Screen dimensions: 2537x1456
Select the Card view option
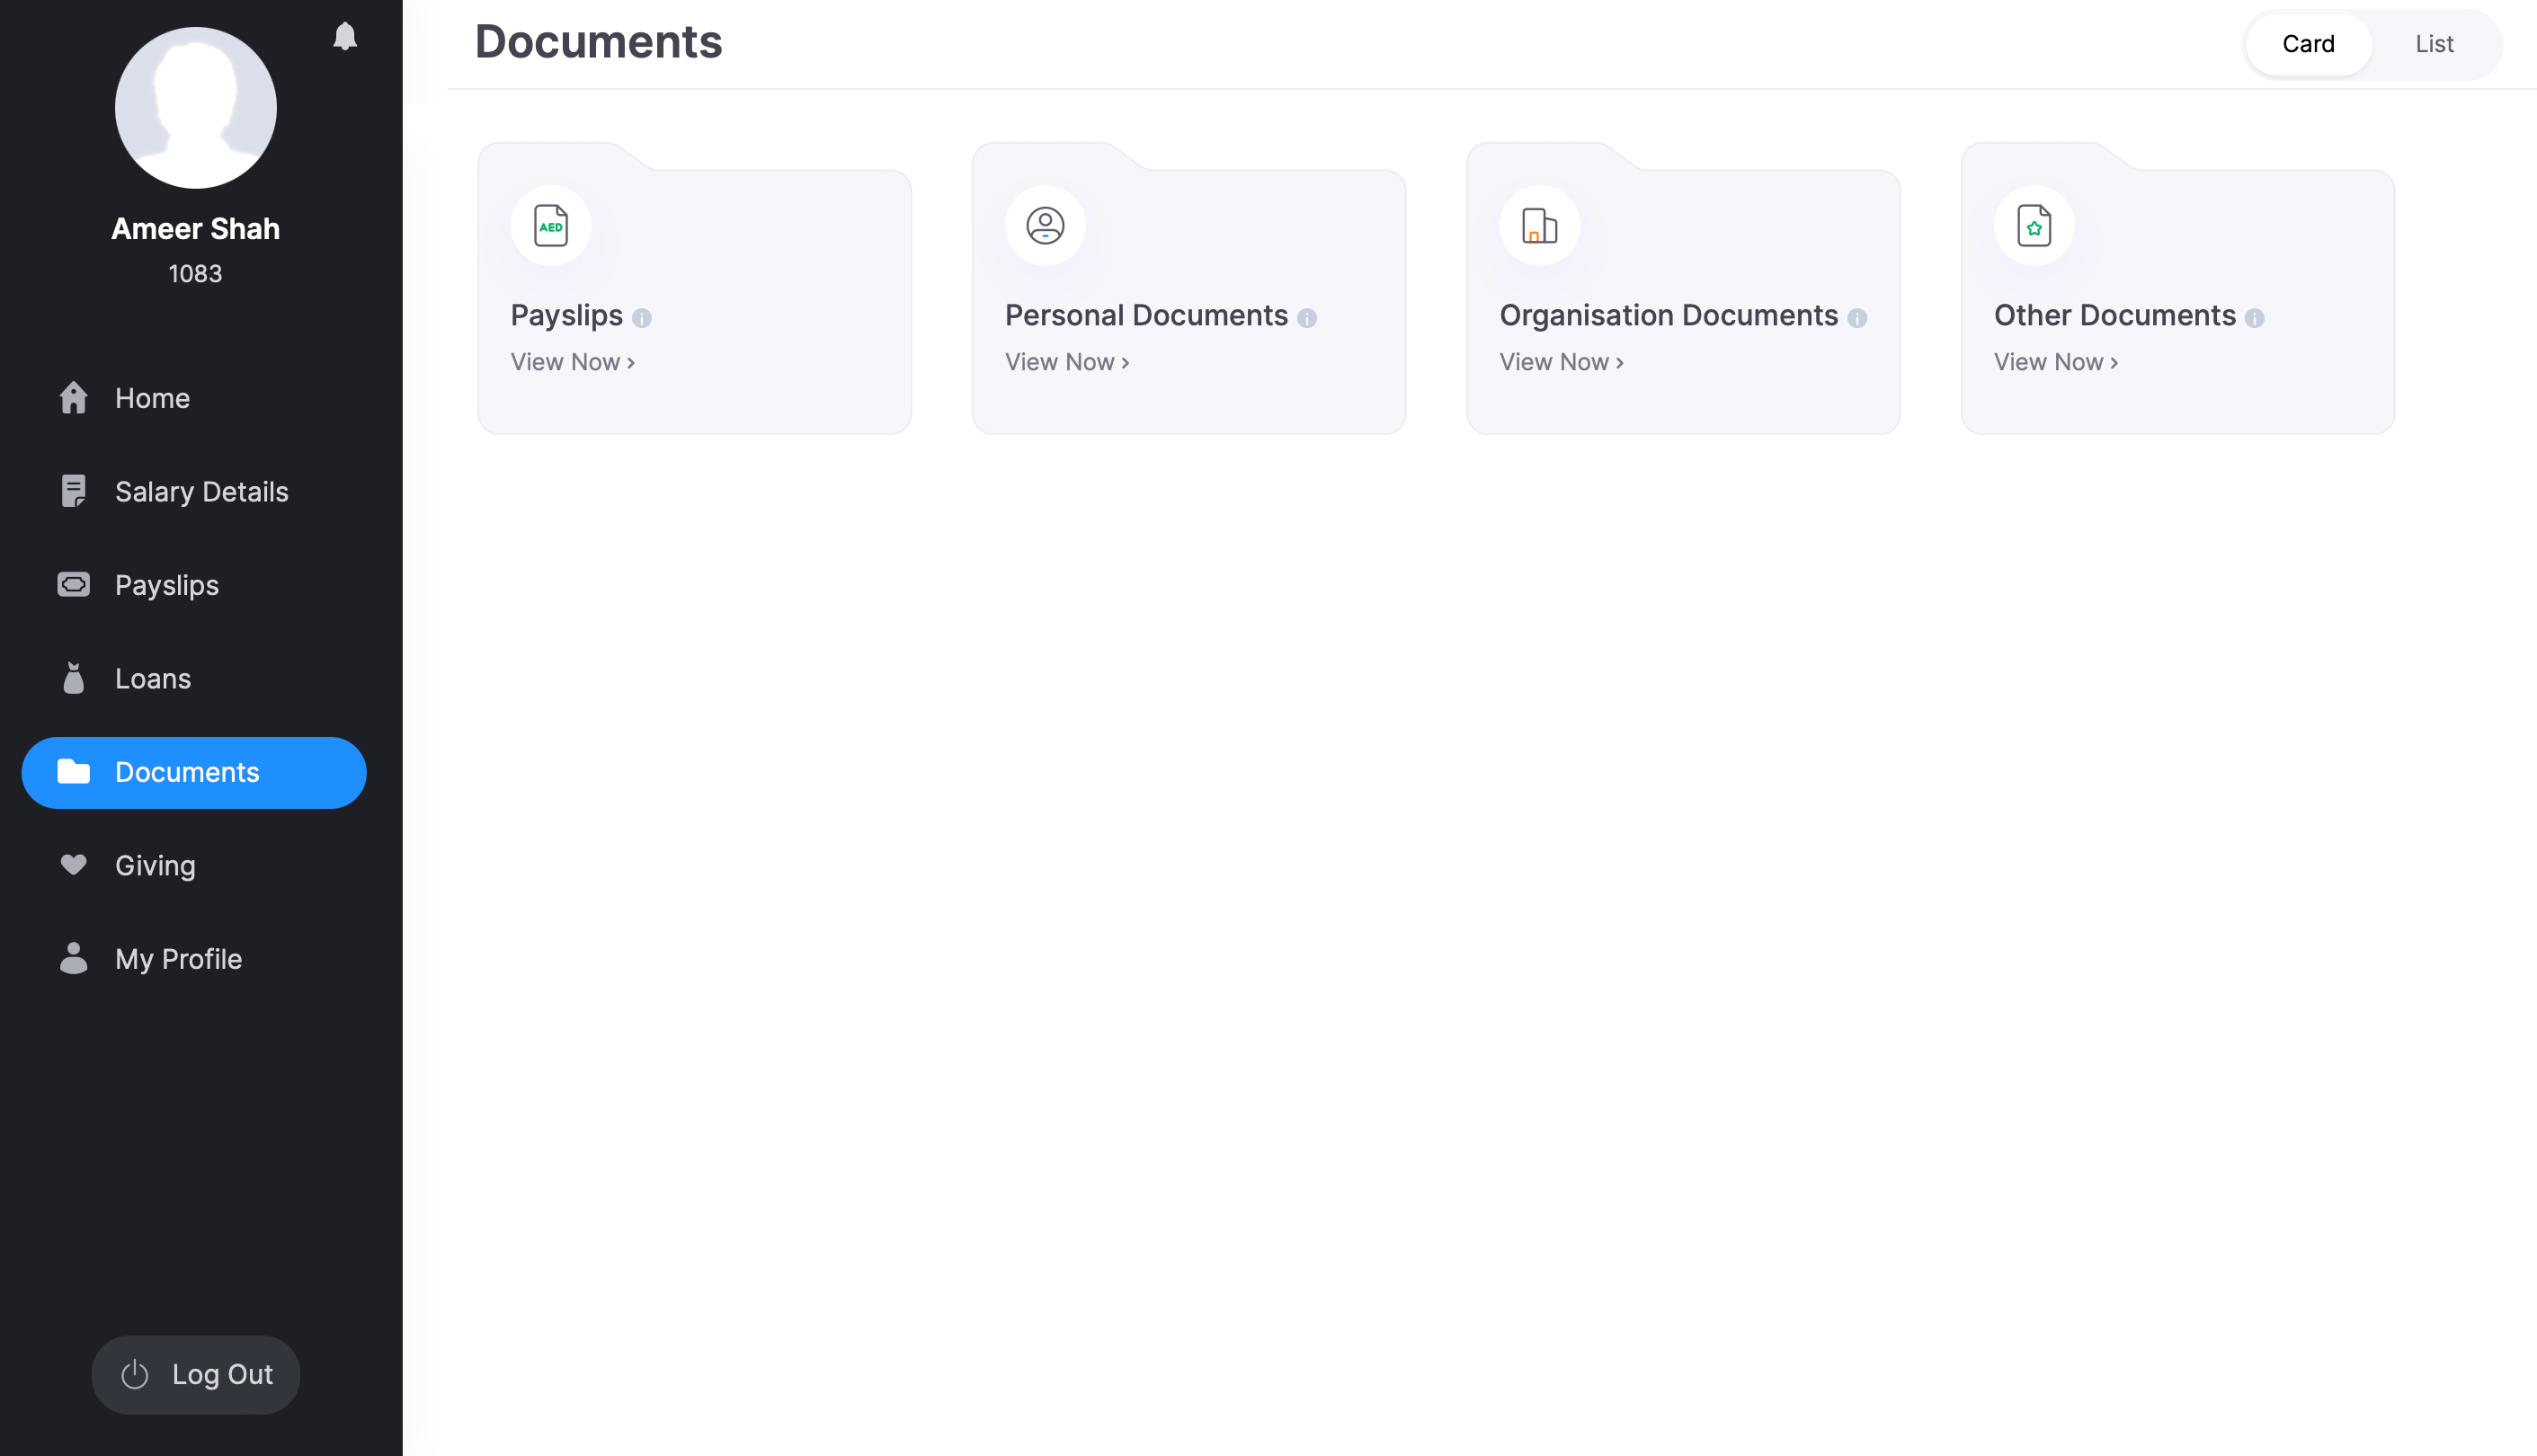(2307, 44)
